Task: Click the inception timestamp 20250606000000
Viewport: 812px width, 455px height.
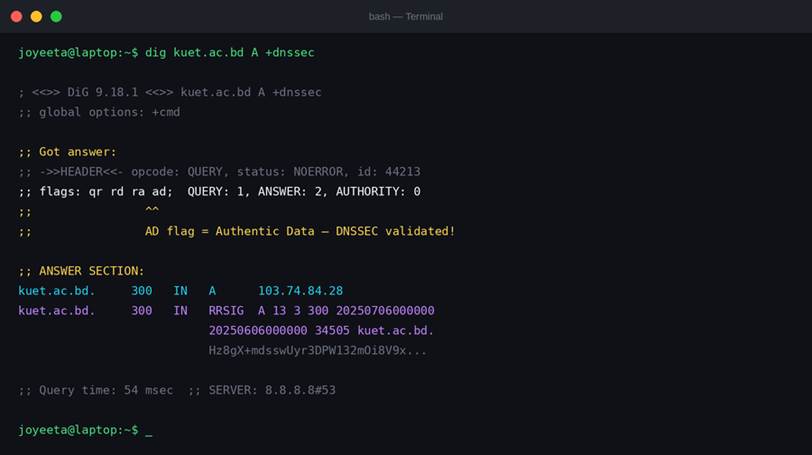Action: pyautogui.click(x=258, y=331)
